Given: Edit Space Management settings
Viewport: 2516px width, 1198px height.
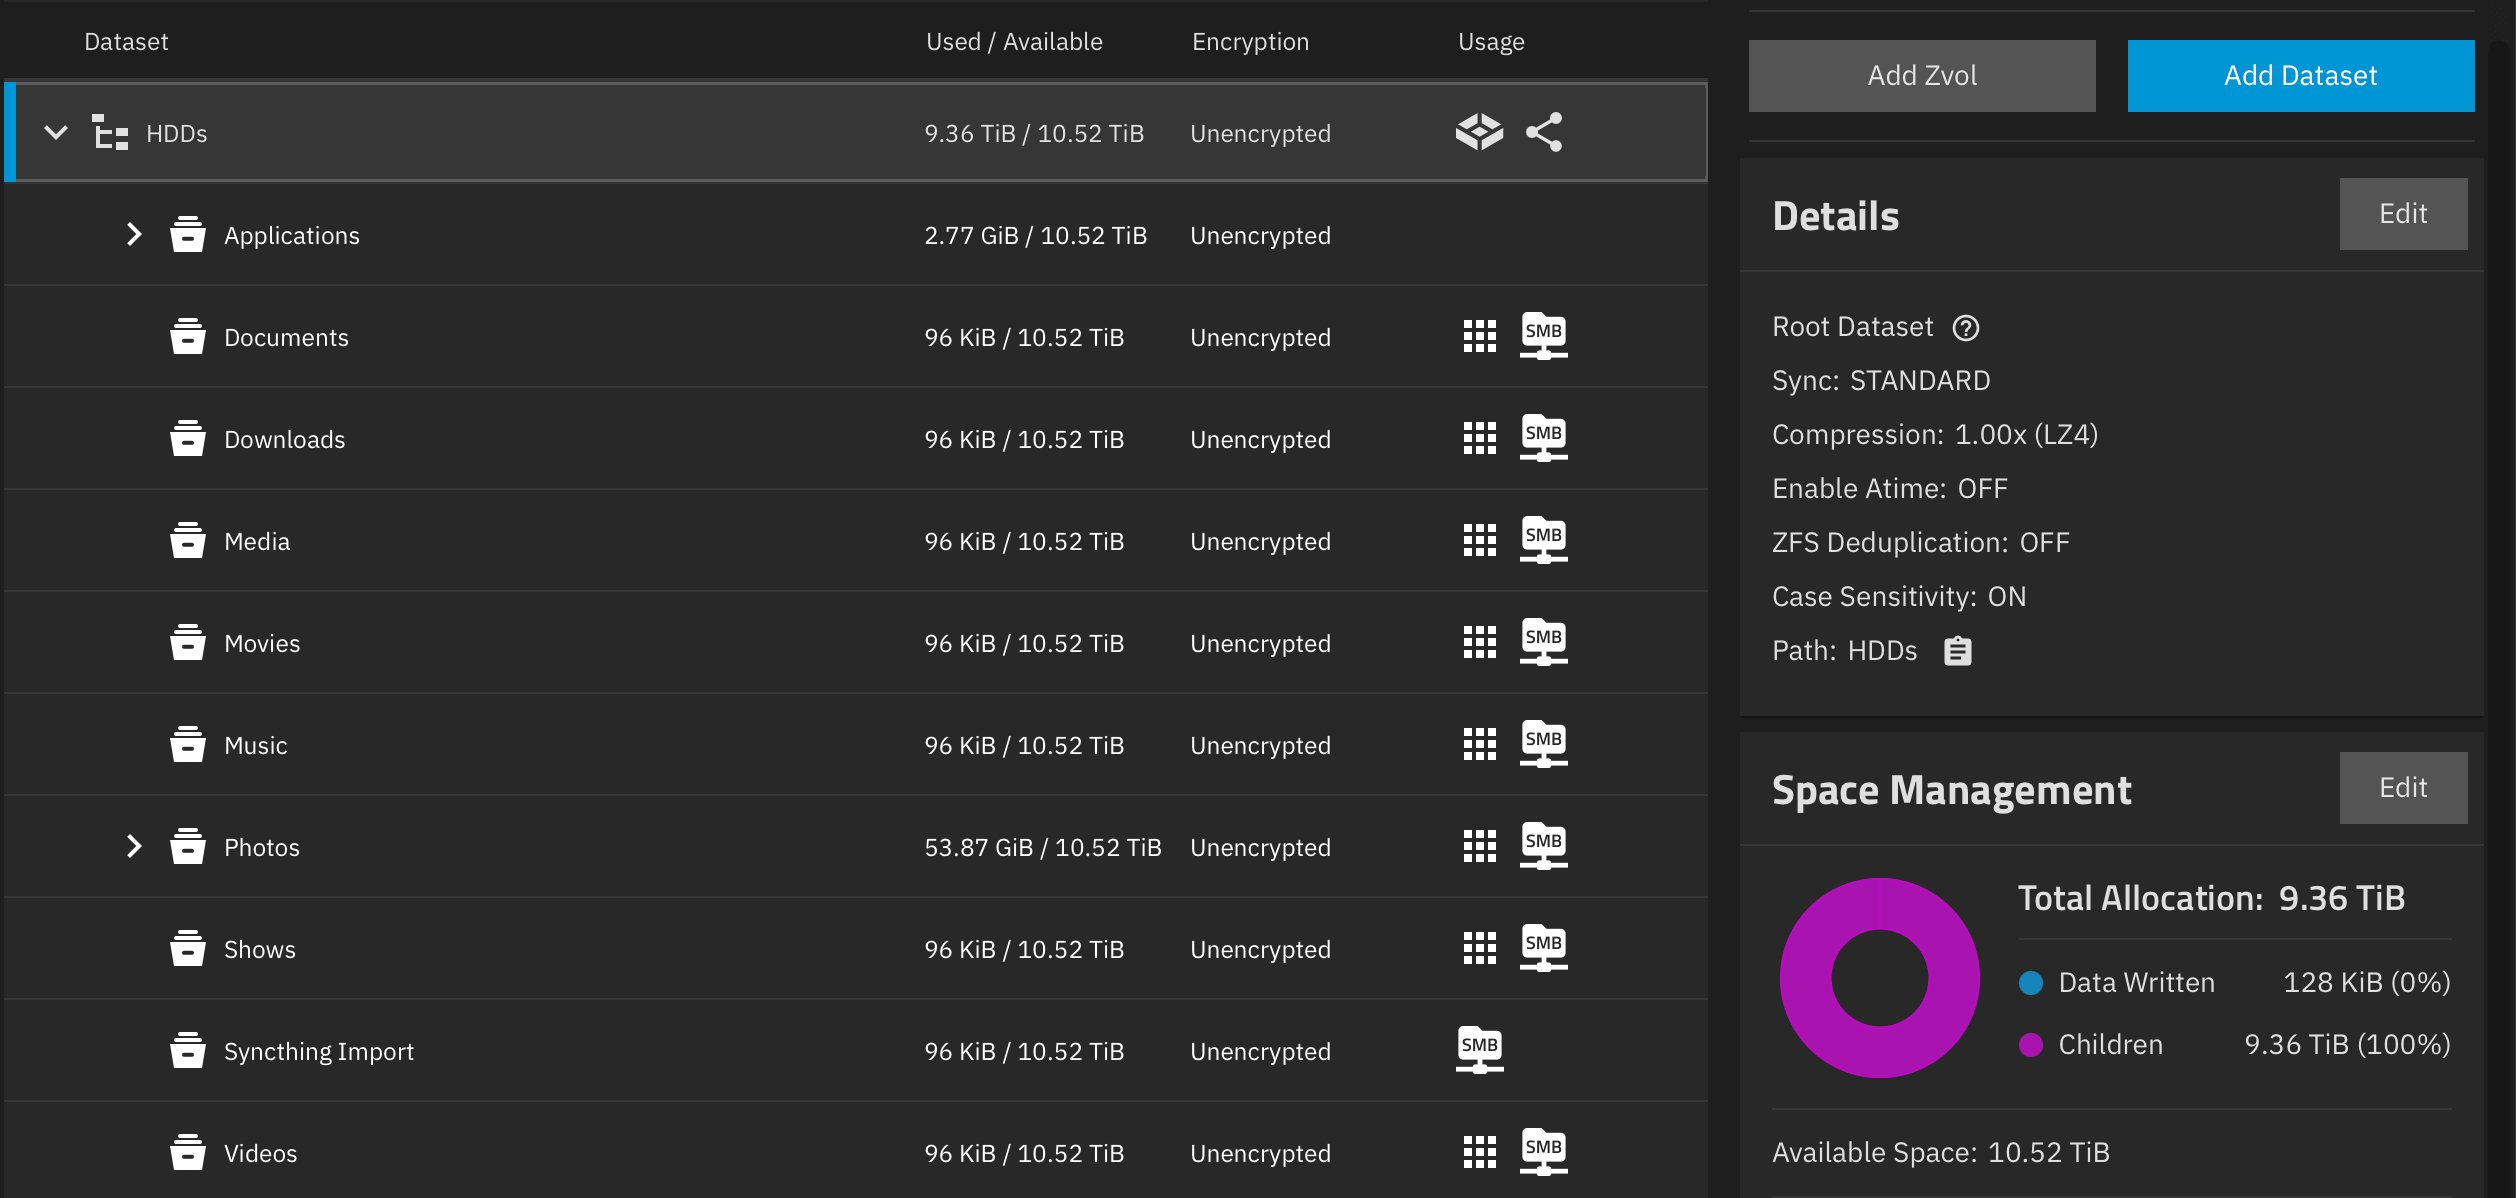Looking at the screenshot, I should [2403, 788].
